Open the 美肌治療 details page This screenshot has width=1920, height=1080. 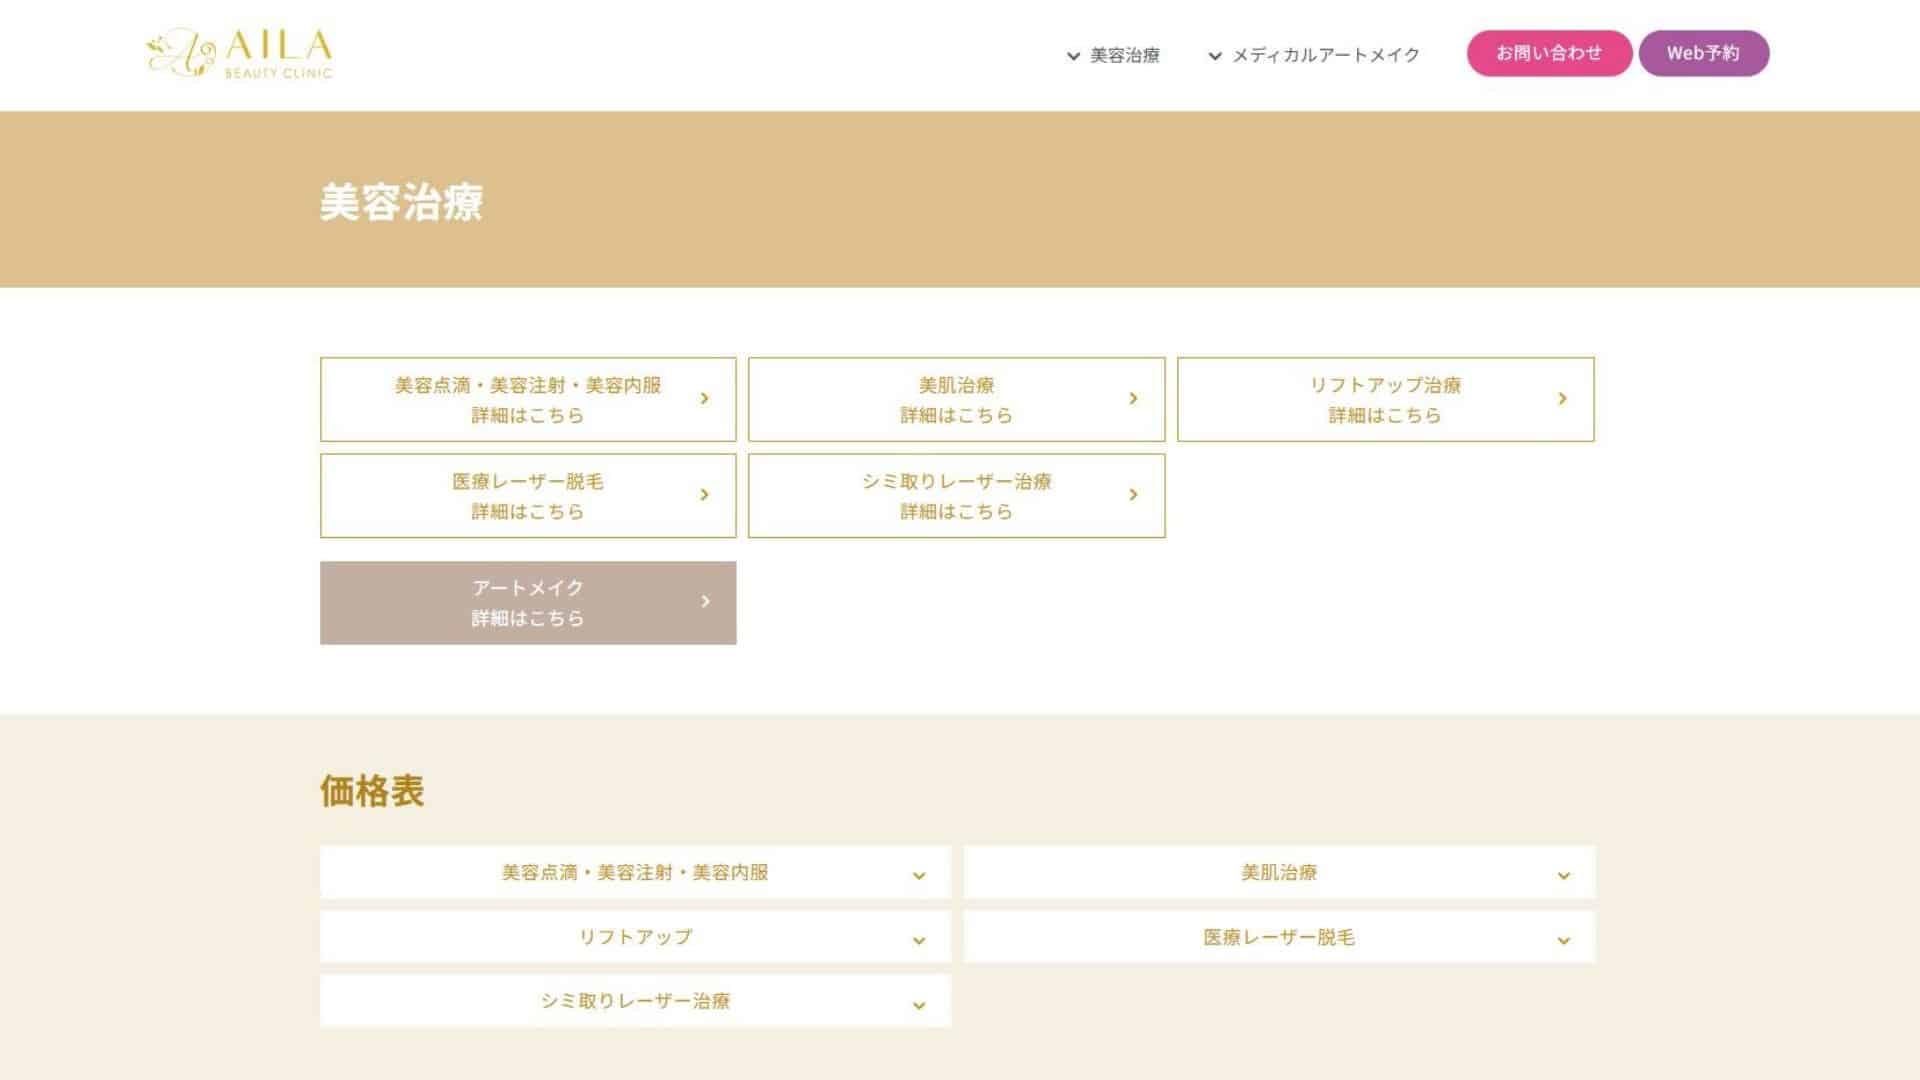[x=955, y=398]
